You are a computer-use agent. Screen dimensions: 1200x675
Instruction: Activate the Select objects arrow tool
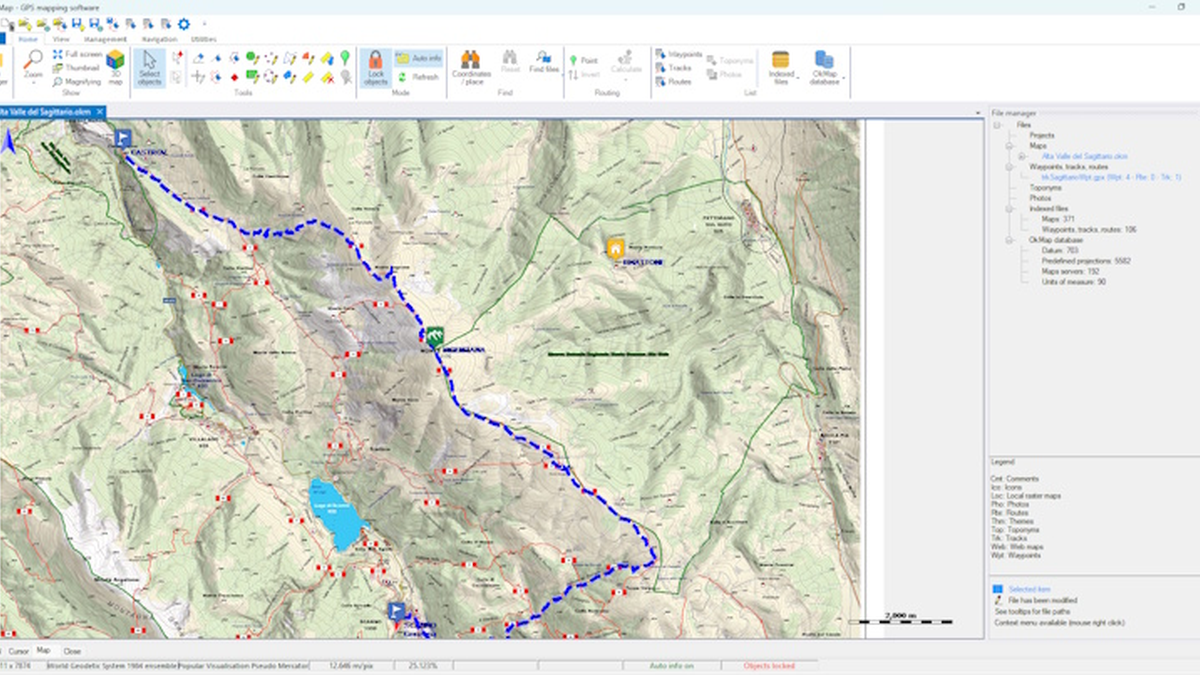point(149,67)
